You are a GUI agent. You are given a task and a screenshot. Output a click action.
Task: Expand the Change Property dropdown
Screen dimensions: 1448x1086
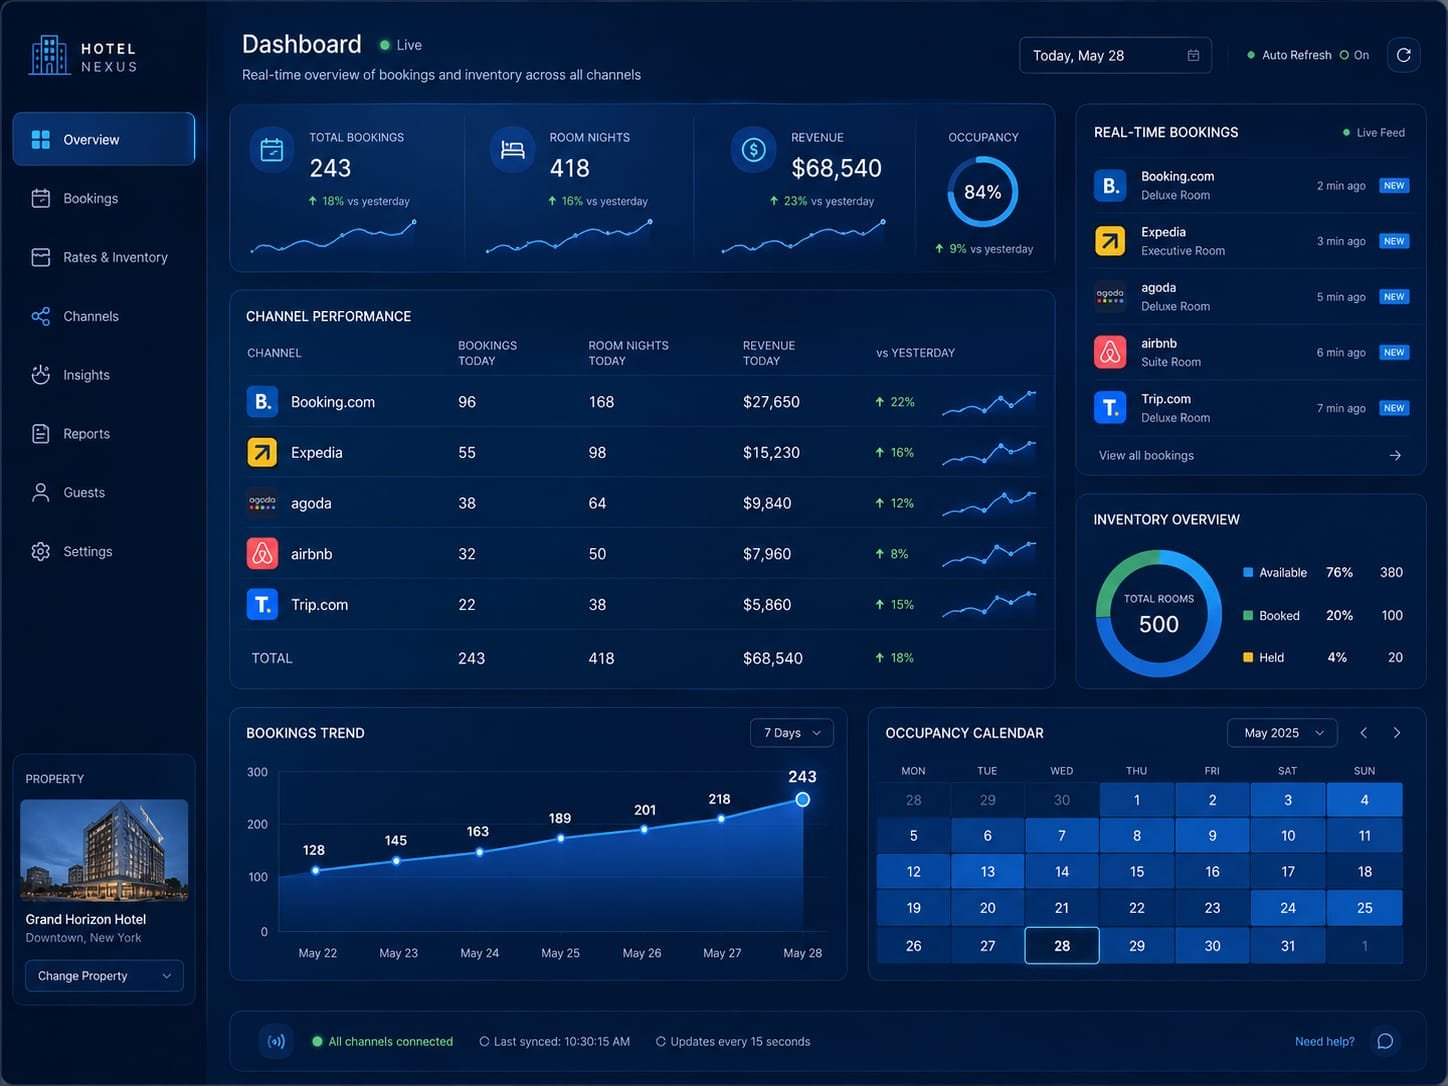pos(104,976)
